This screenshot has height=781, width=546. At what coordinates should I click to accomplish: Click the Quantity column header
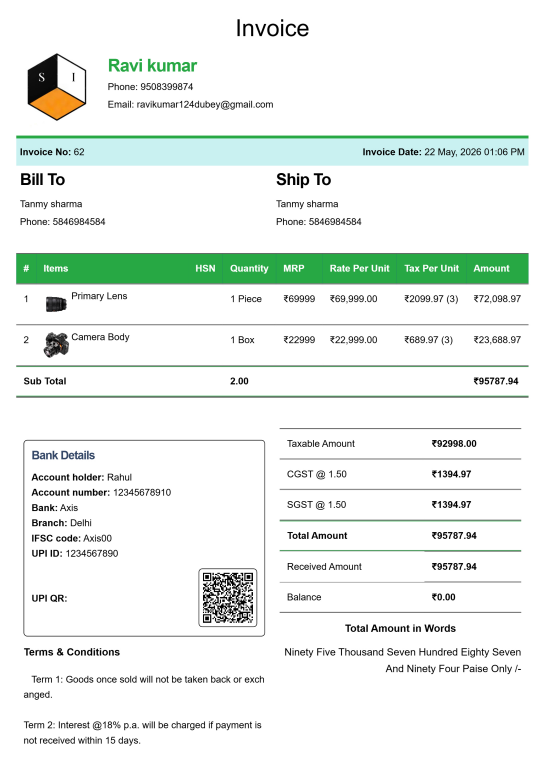point(249,268)
